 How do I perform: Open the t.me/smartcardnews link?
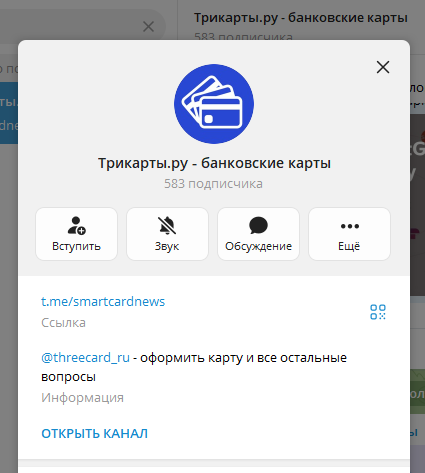coord(103,301)
